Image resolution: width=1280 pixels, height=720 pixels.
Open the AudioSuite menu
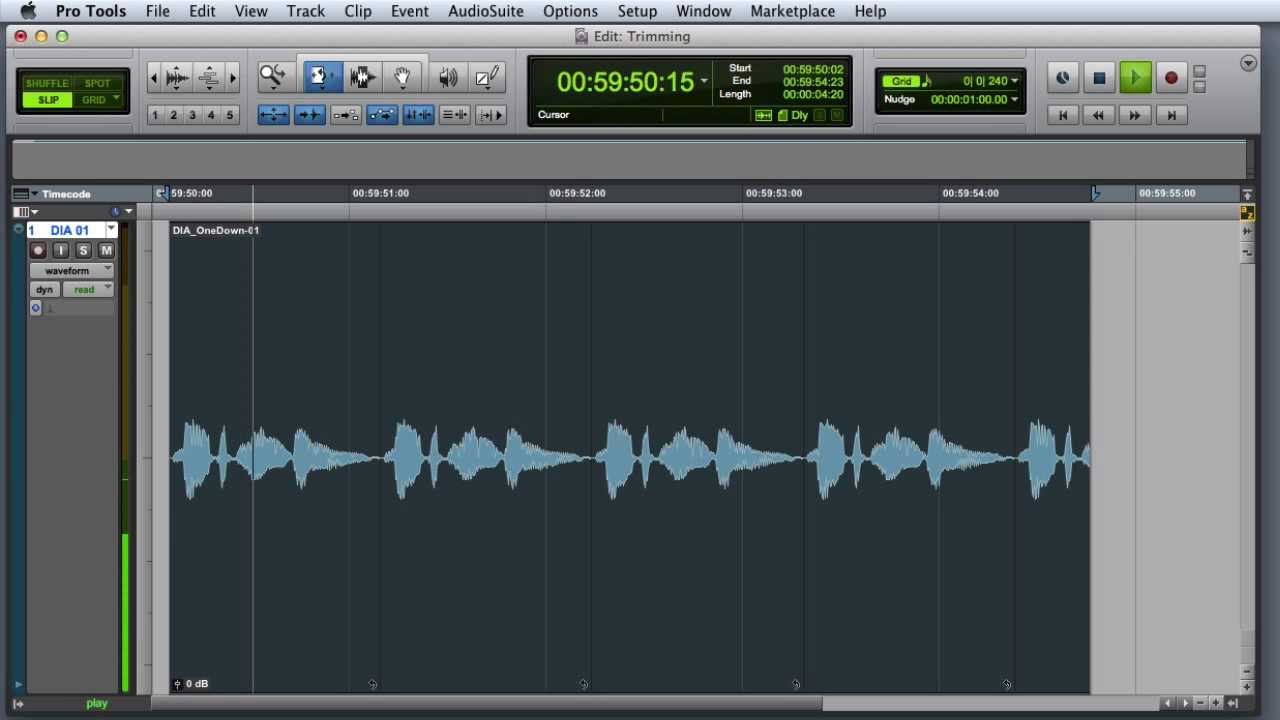pyautogui.click(x=485, y=11)
